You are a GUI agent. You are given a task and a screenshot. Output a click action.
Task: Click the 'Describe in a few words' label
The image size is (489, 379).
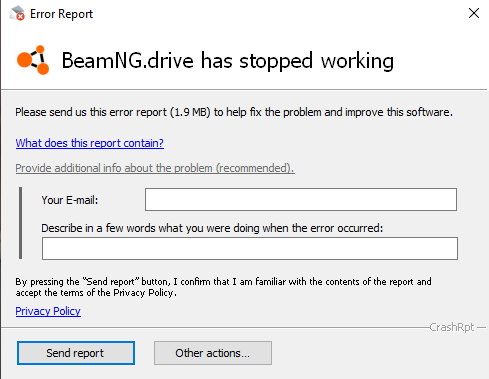(212, 228)
